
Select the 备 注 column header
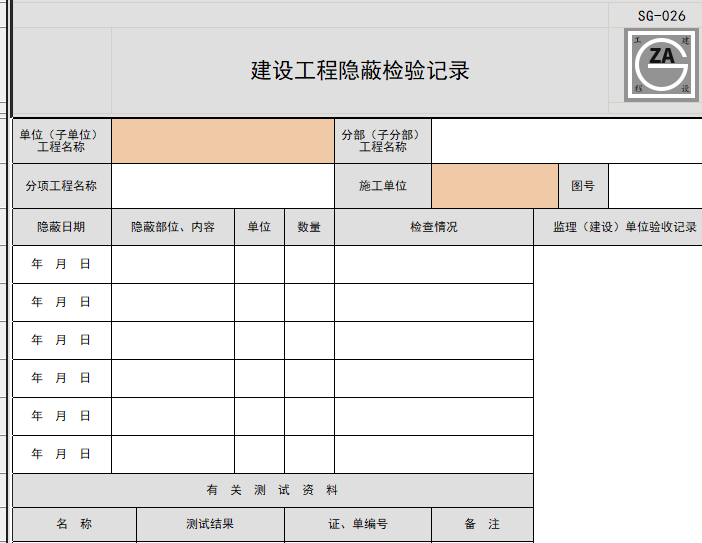[482, 524]
